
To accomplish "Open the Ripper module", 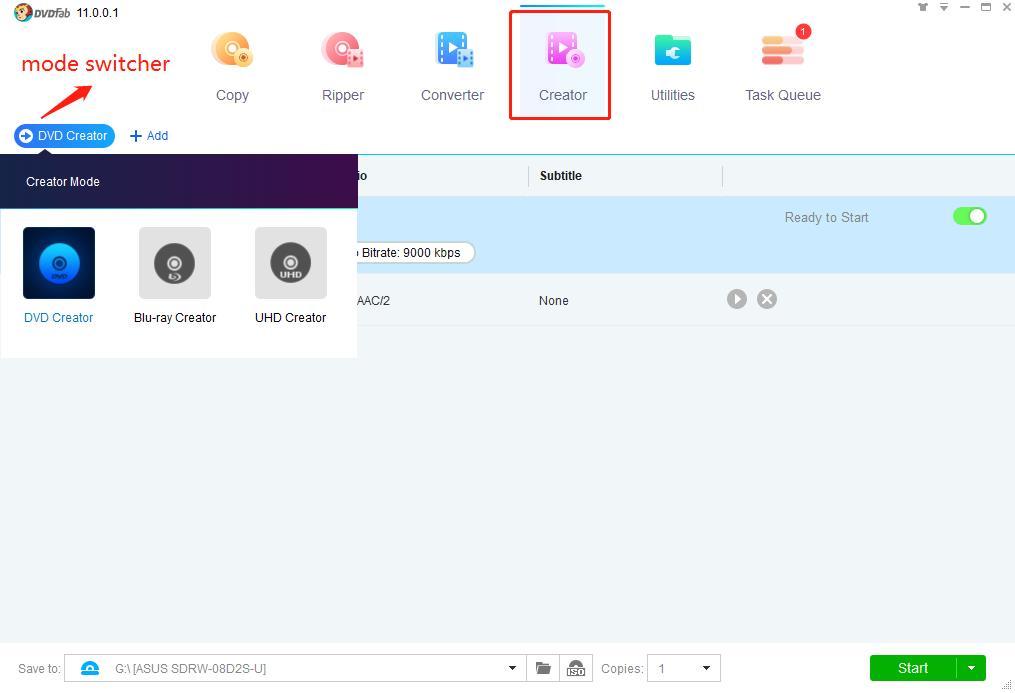I will click(x=342, y=67).
